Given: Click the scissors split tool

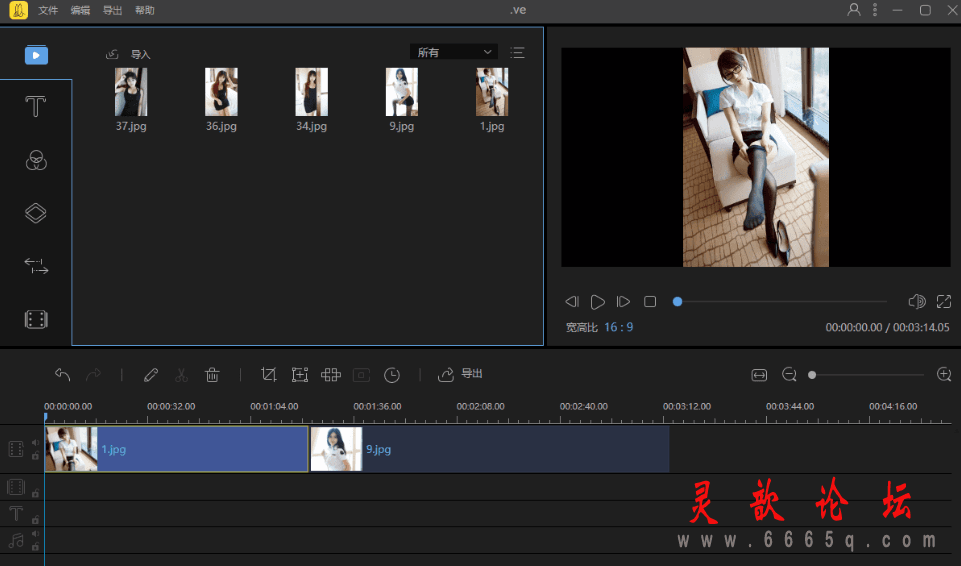Looking at the screenshot, I should click(x=181, y=374).
